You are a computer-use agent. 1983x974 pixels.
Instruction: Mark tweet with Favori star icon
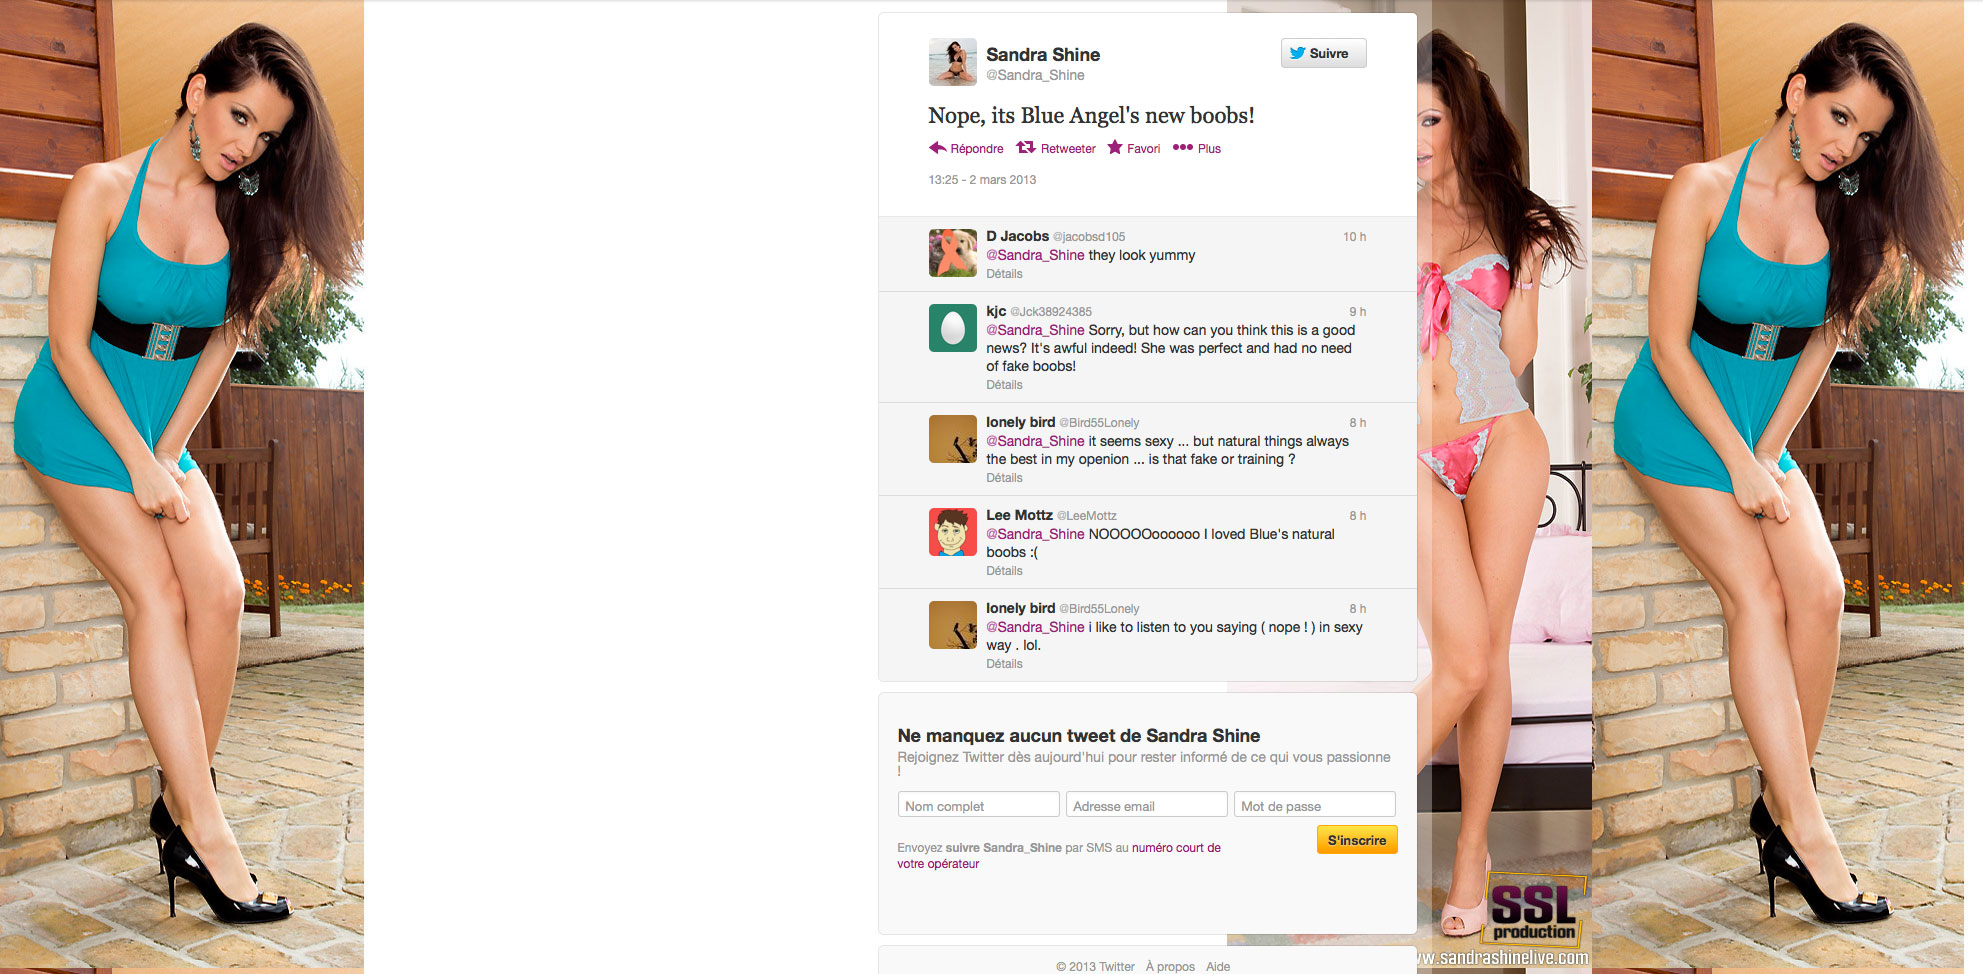click(1115, 148)
